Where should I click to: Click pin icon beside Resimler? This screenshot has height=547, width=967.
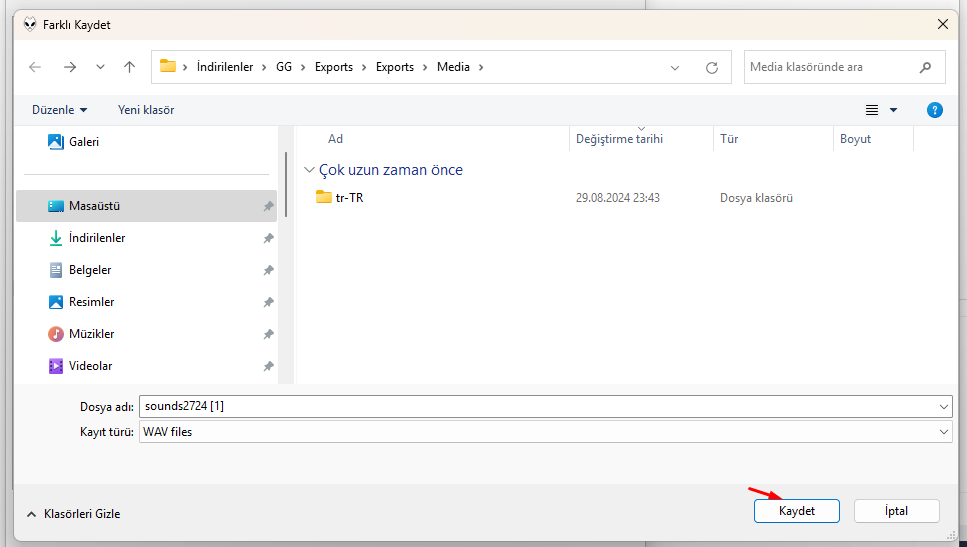coord(268,303)
